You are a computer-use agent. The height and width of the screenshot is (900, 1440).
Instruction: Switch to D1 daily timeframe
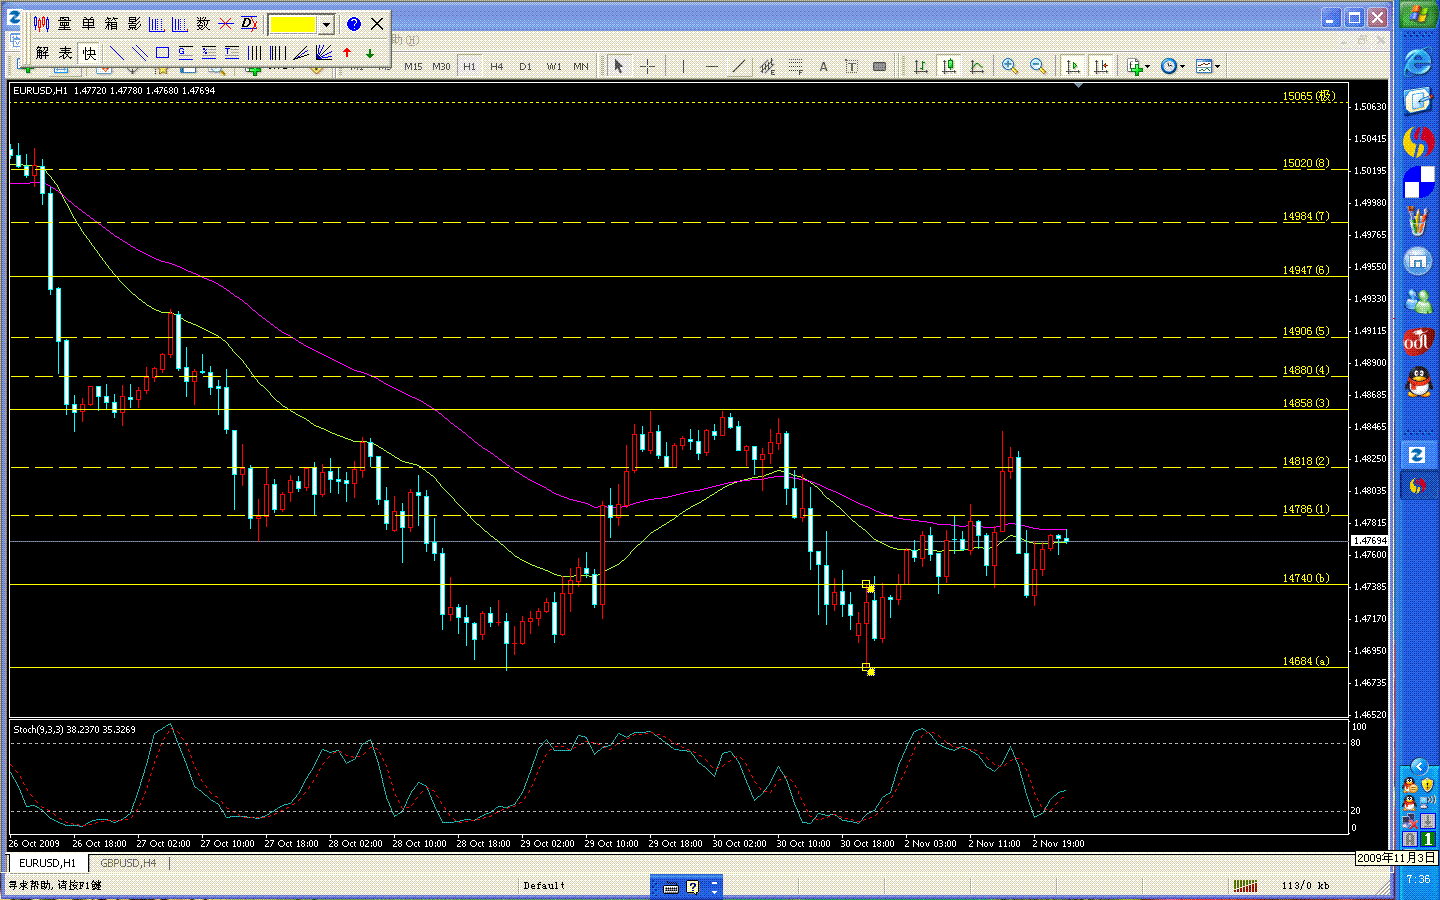pos(525,66)
